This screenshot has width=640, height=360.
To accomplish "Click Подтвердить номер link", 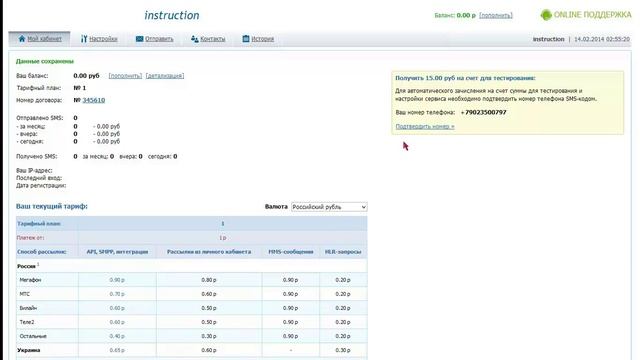I will (x=425, y=127).
